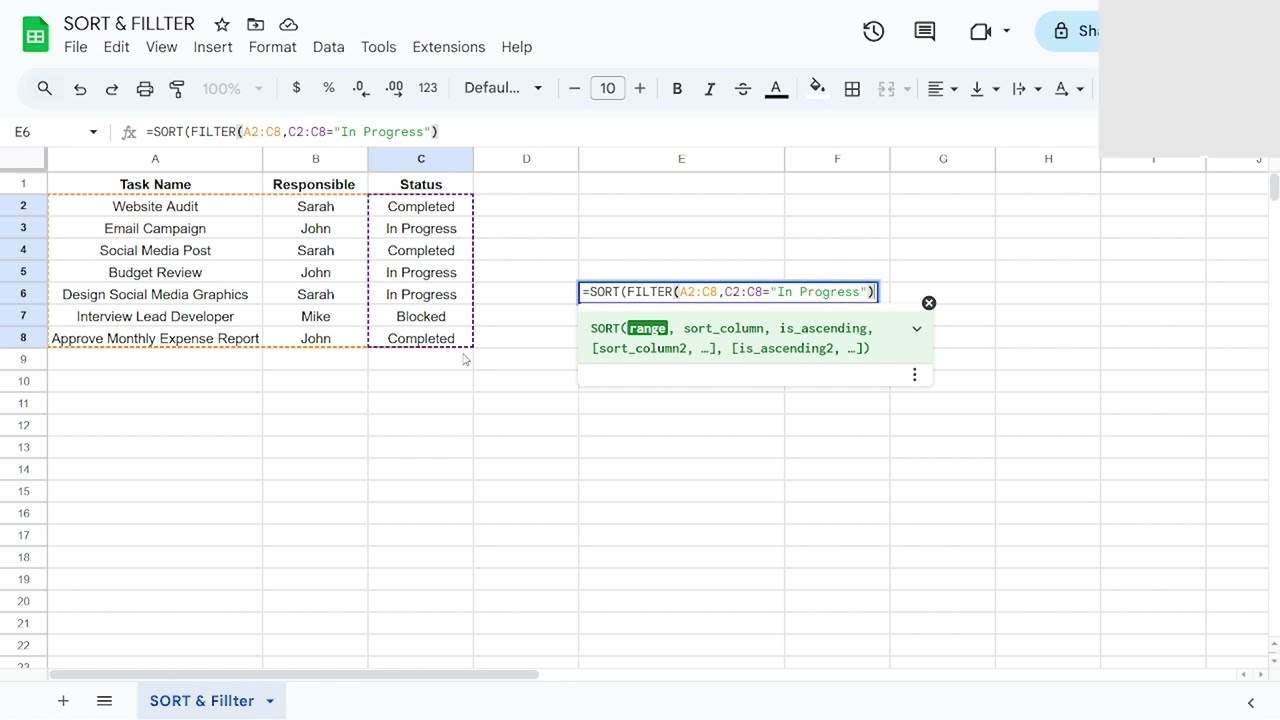
Task: Increase decimal places
Action: click(x=394, y=88)
